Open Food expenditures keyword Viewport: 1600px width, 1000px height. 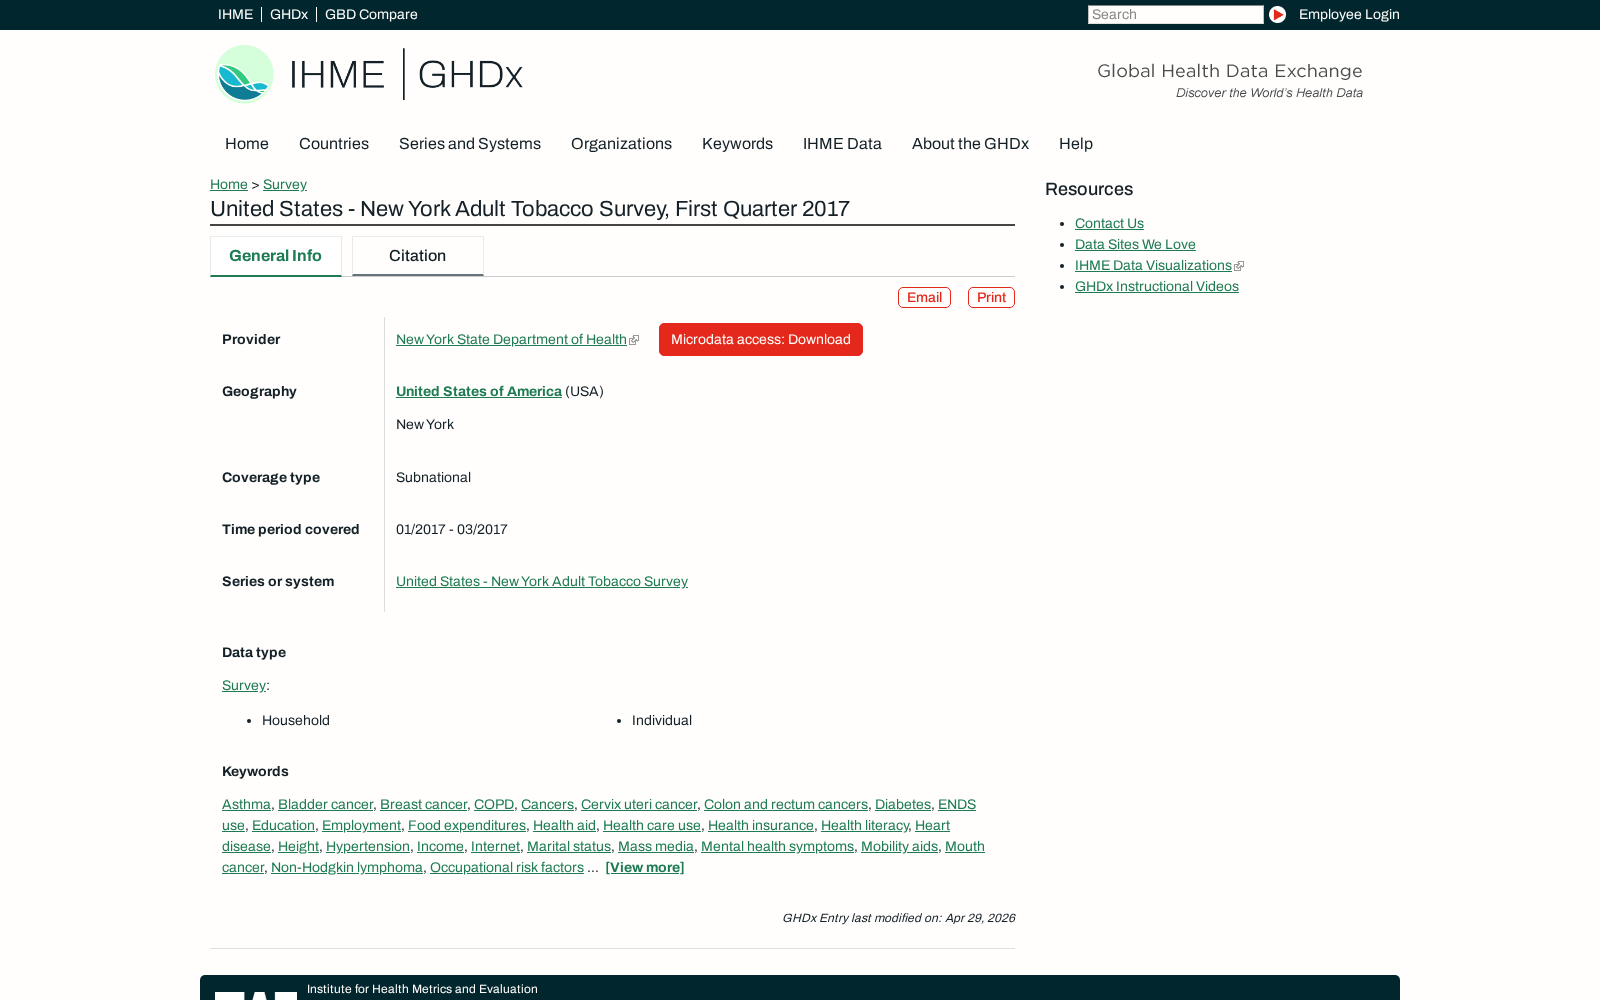467,825
